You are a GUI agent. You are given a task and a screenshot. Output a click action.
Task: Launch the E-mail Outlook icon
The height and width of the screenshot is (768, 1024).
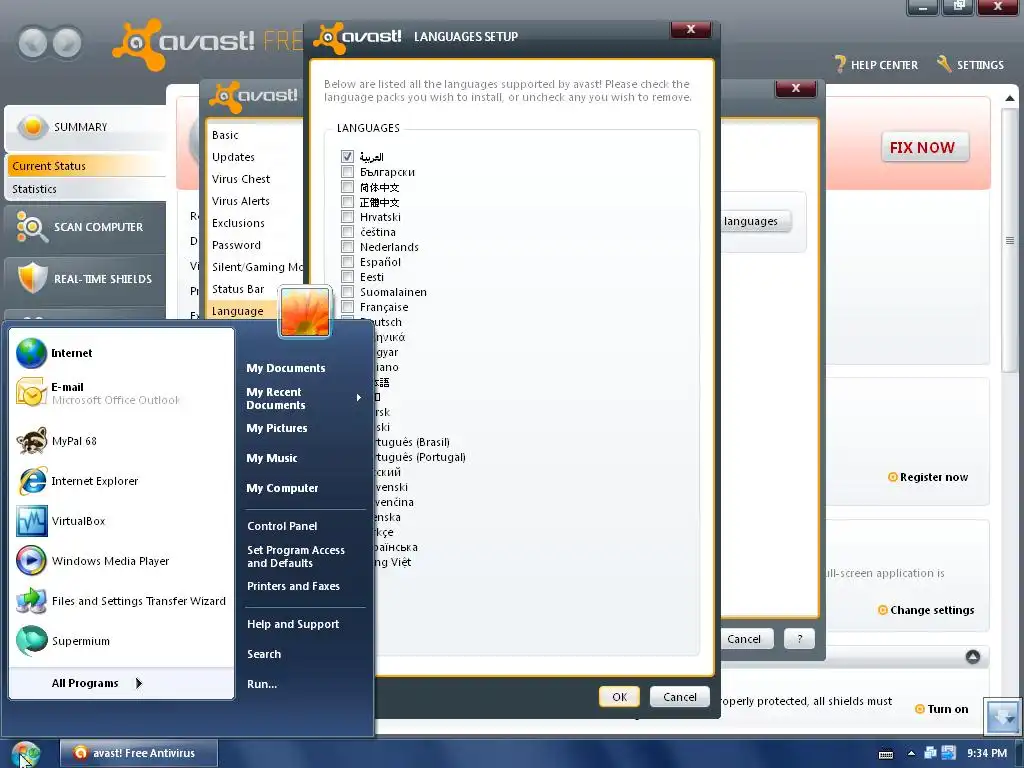click(31, 393)
